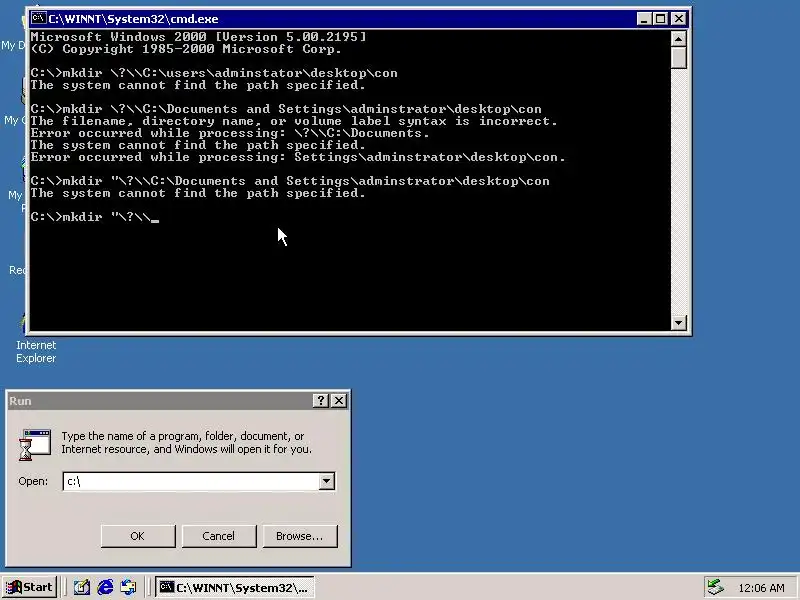Select the cmd.exe taskbar button
This screenshot has height=600, width=800.
235,587
